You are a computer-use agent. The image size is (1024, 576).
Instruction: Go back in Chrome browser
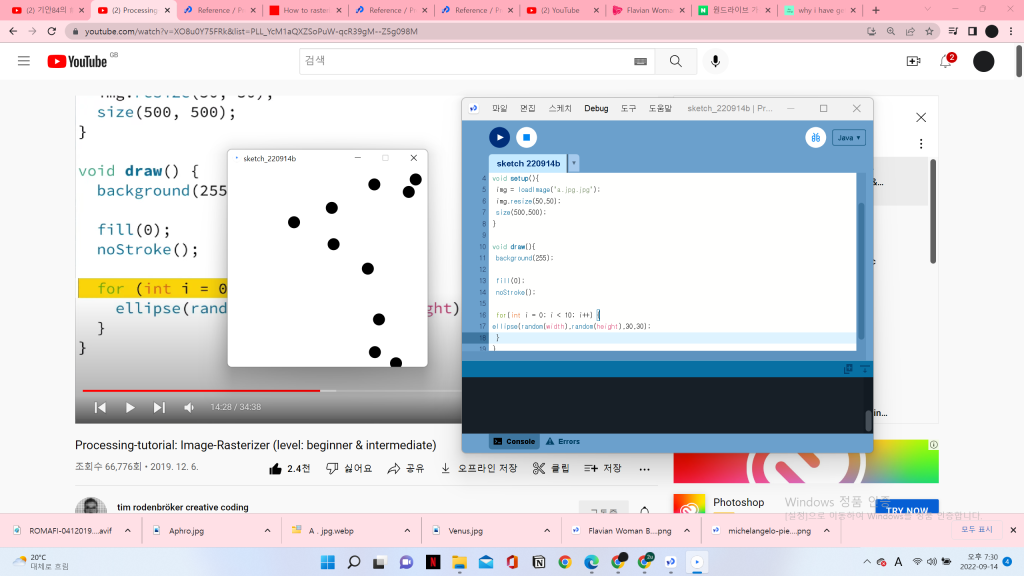pos(13,31)
